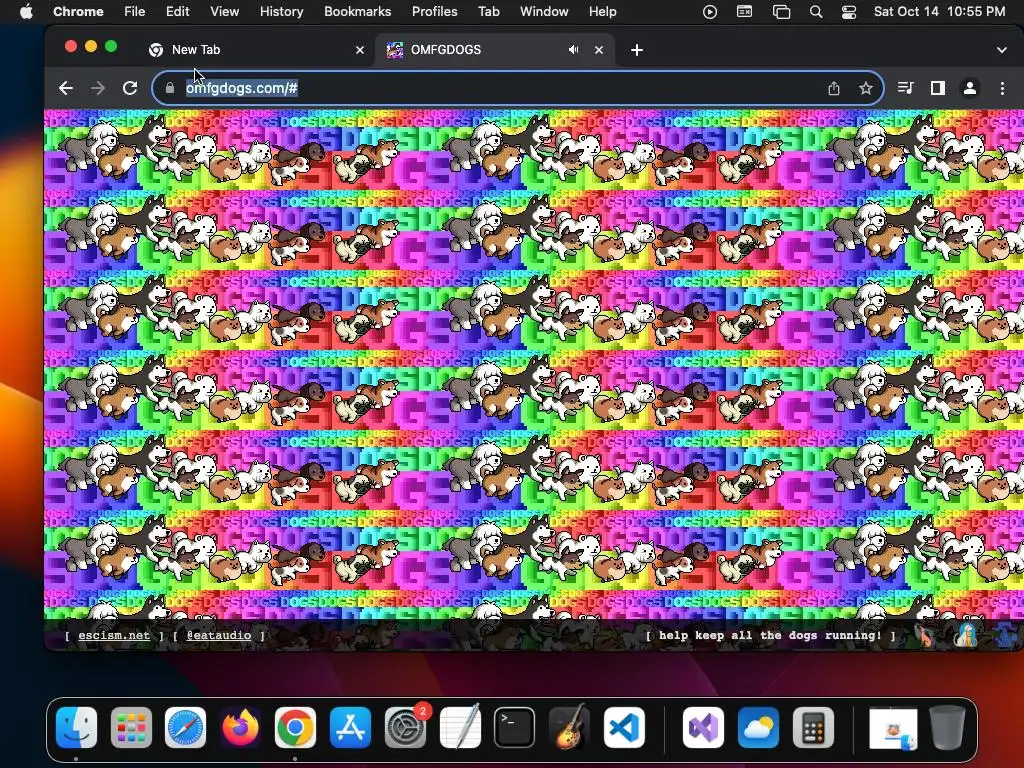
Task: Open the @eataudio link
Action: click(x=219, y=635)
